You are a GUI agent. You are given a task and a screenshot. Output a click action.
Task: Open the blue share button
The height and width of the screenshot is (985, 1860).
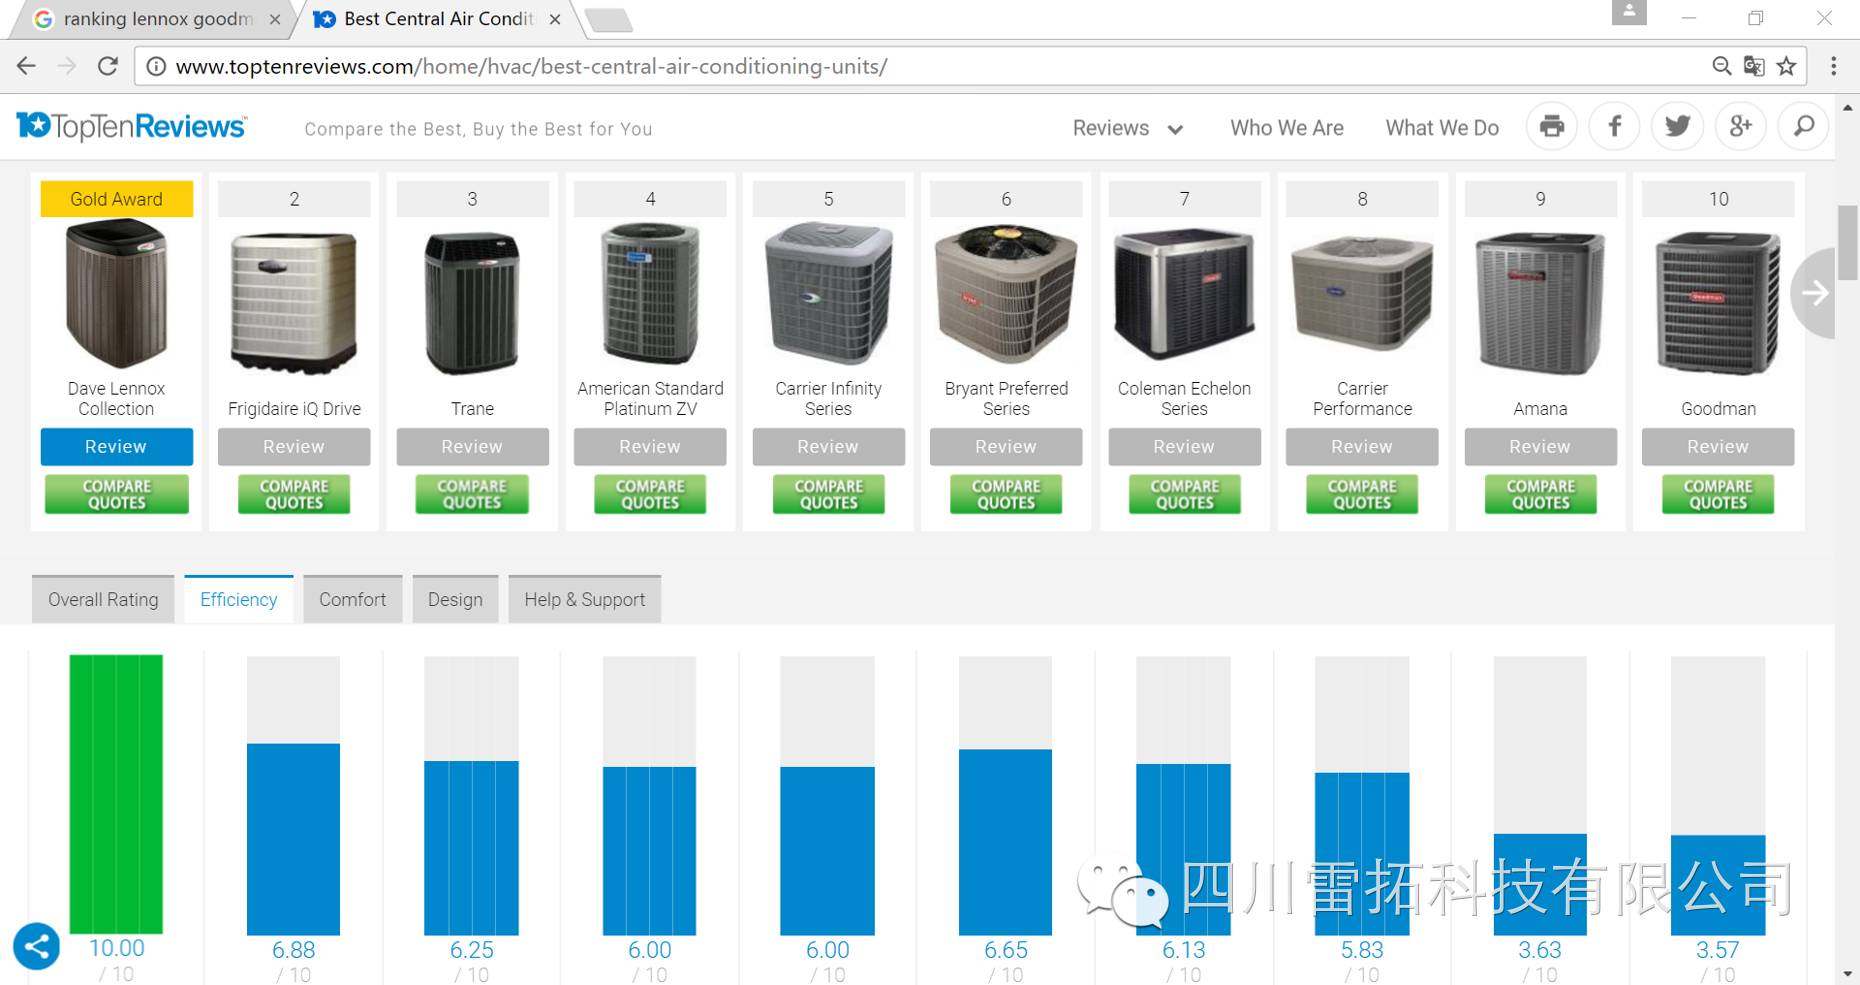37,946
